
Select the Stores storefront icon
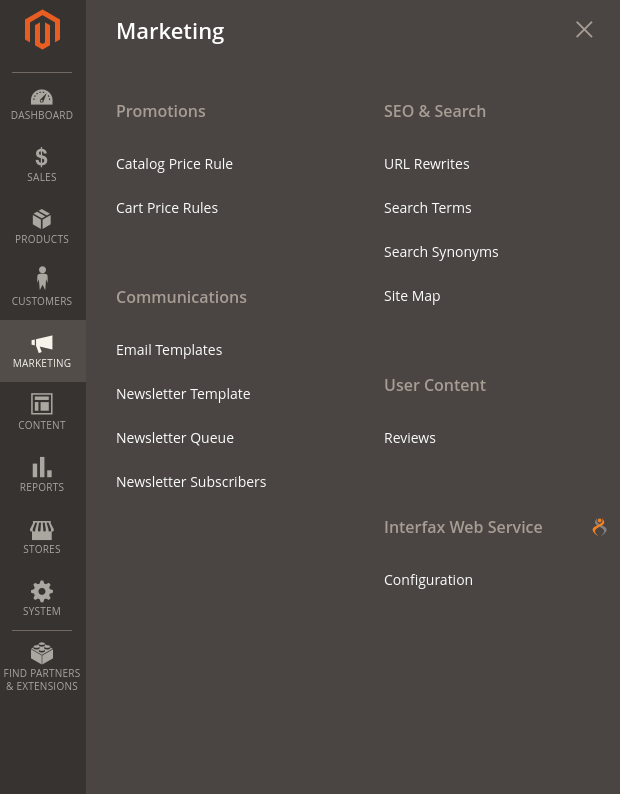pos(42,530)
